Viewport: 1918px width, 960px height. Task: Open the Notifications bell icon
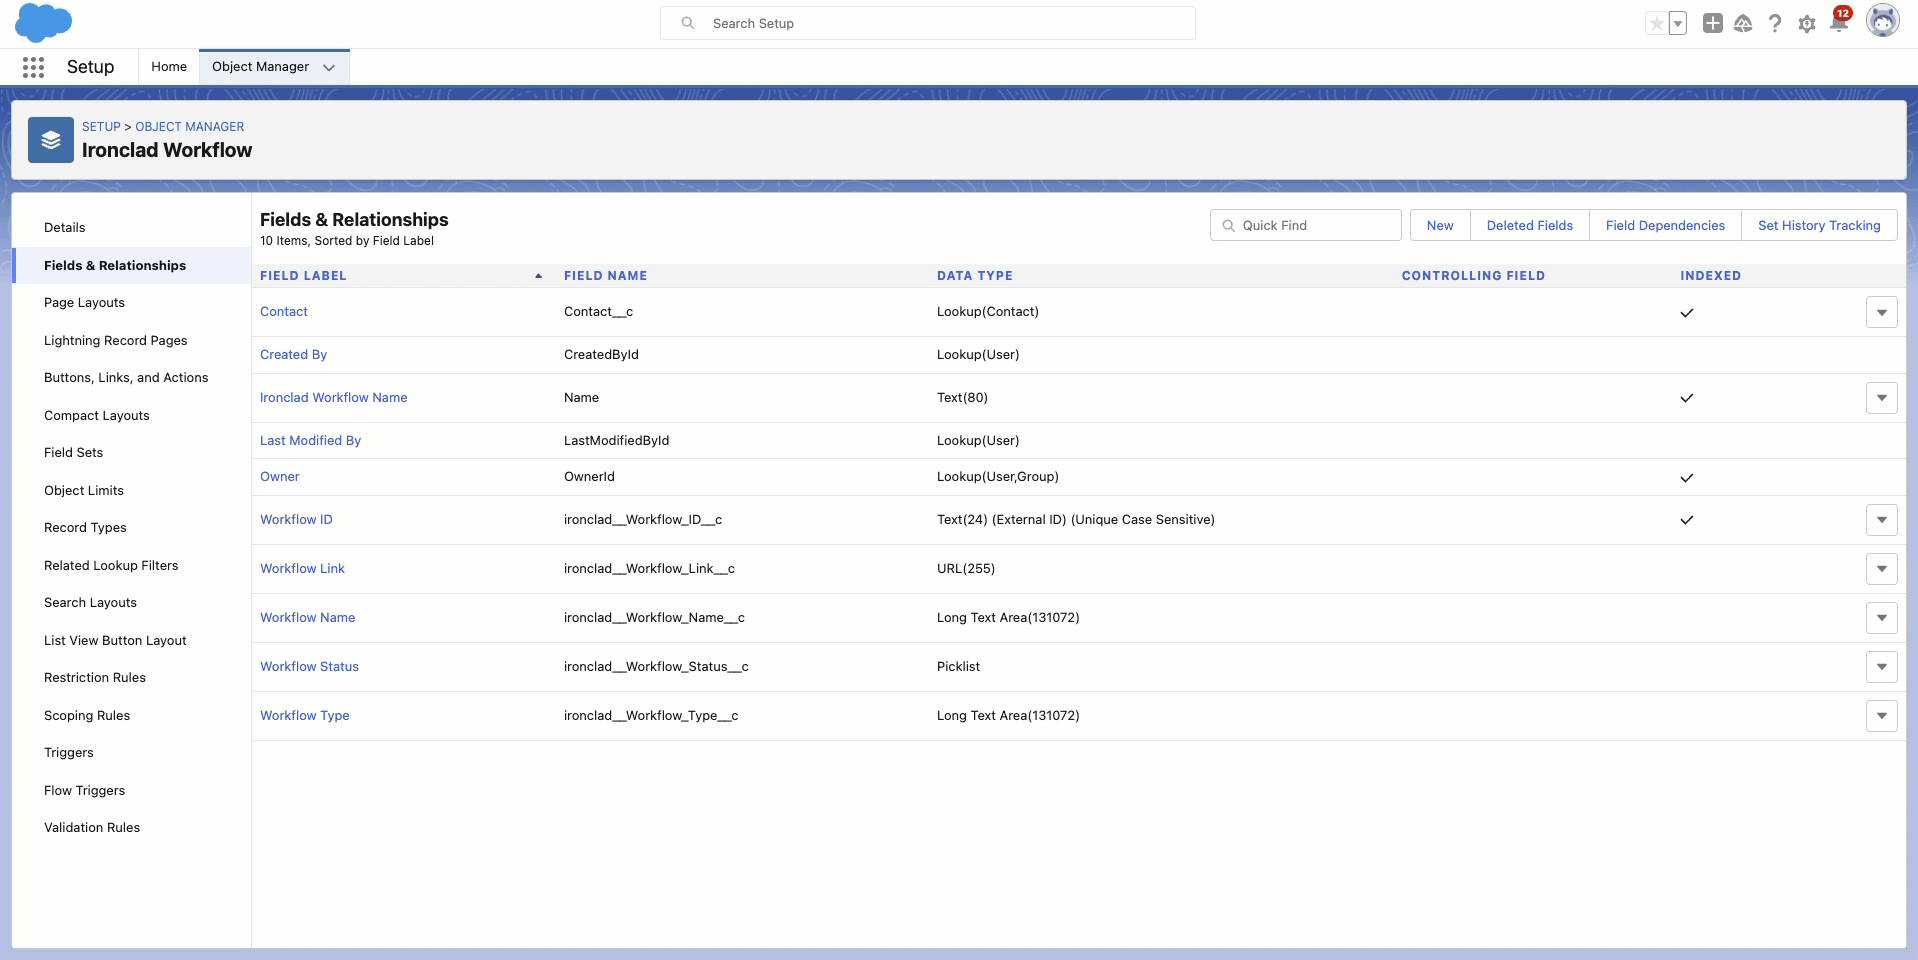[x=1839, y=22]
